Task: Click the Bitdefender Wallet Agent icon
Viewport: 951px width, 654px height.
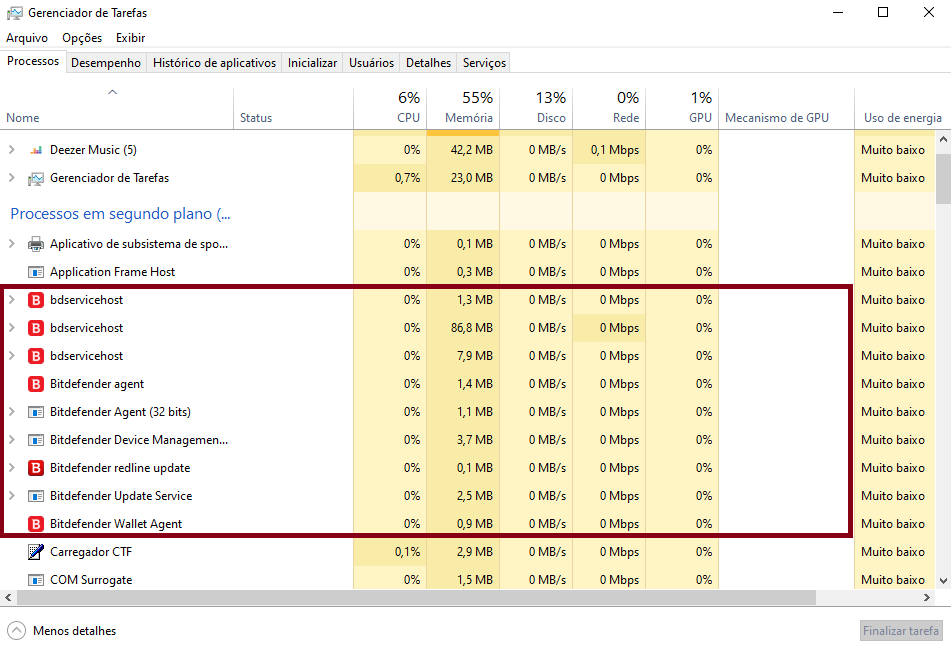Action: coord(36,524)
